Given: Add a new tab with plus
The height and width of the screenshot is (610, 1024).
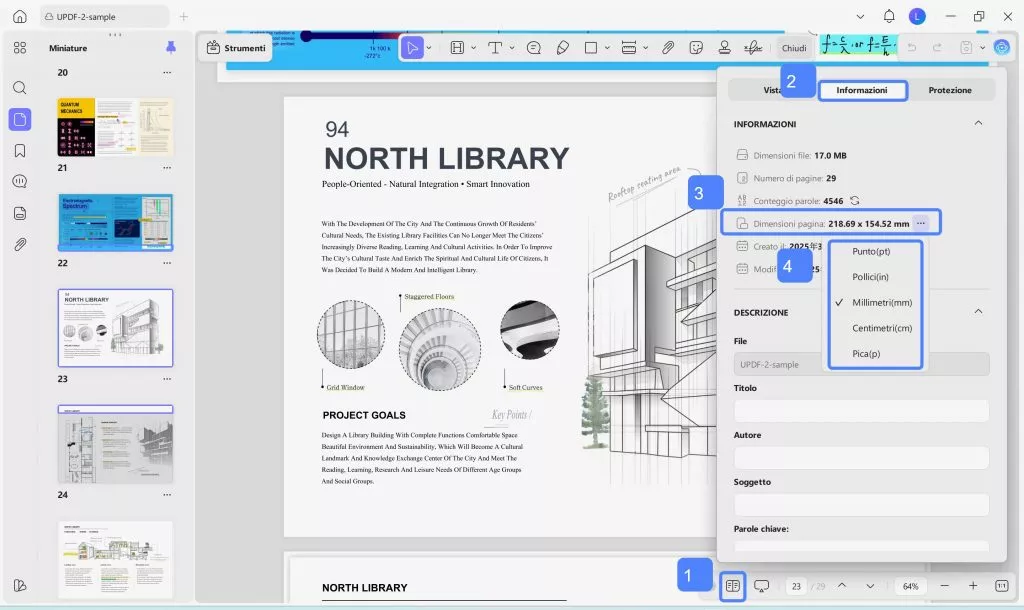Looking at the screenshot, I should [184, 16].
